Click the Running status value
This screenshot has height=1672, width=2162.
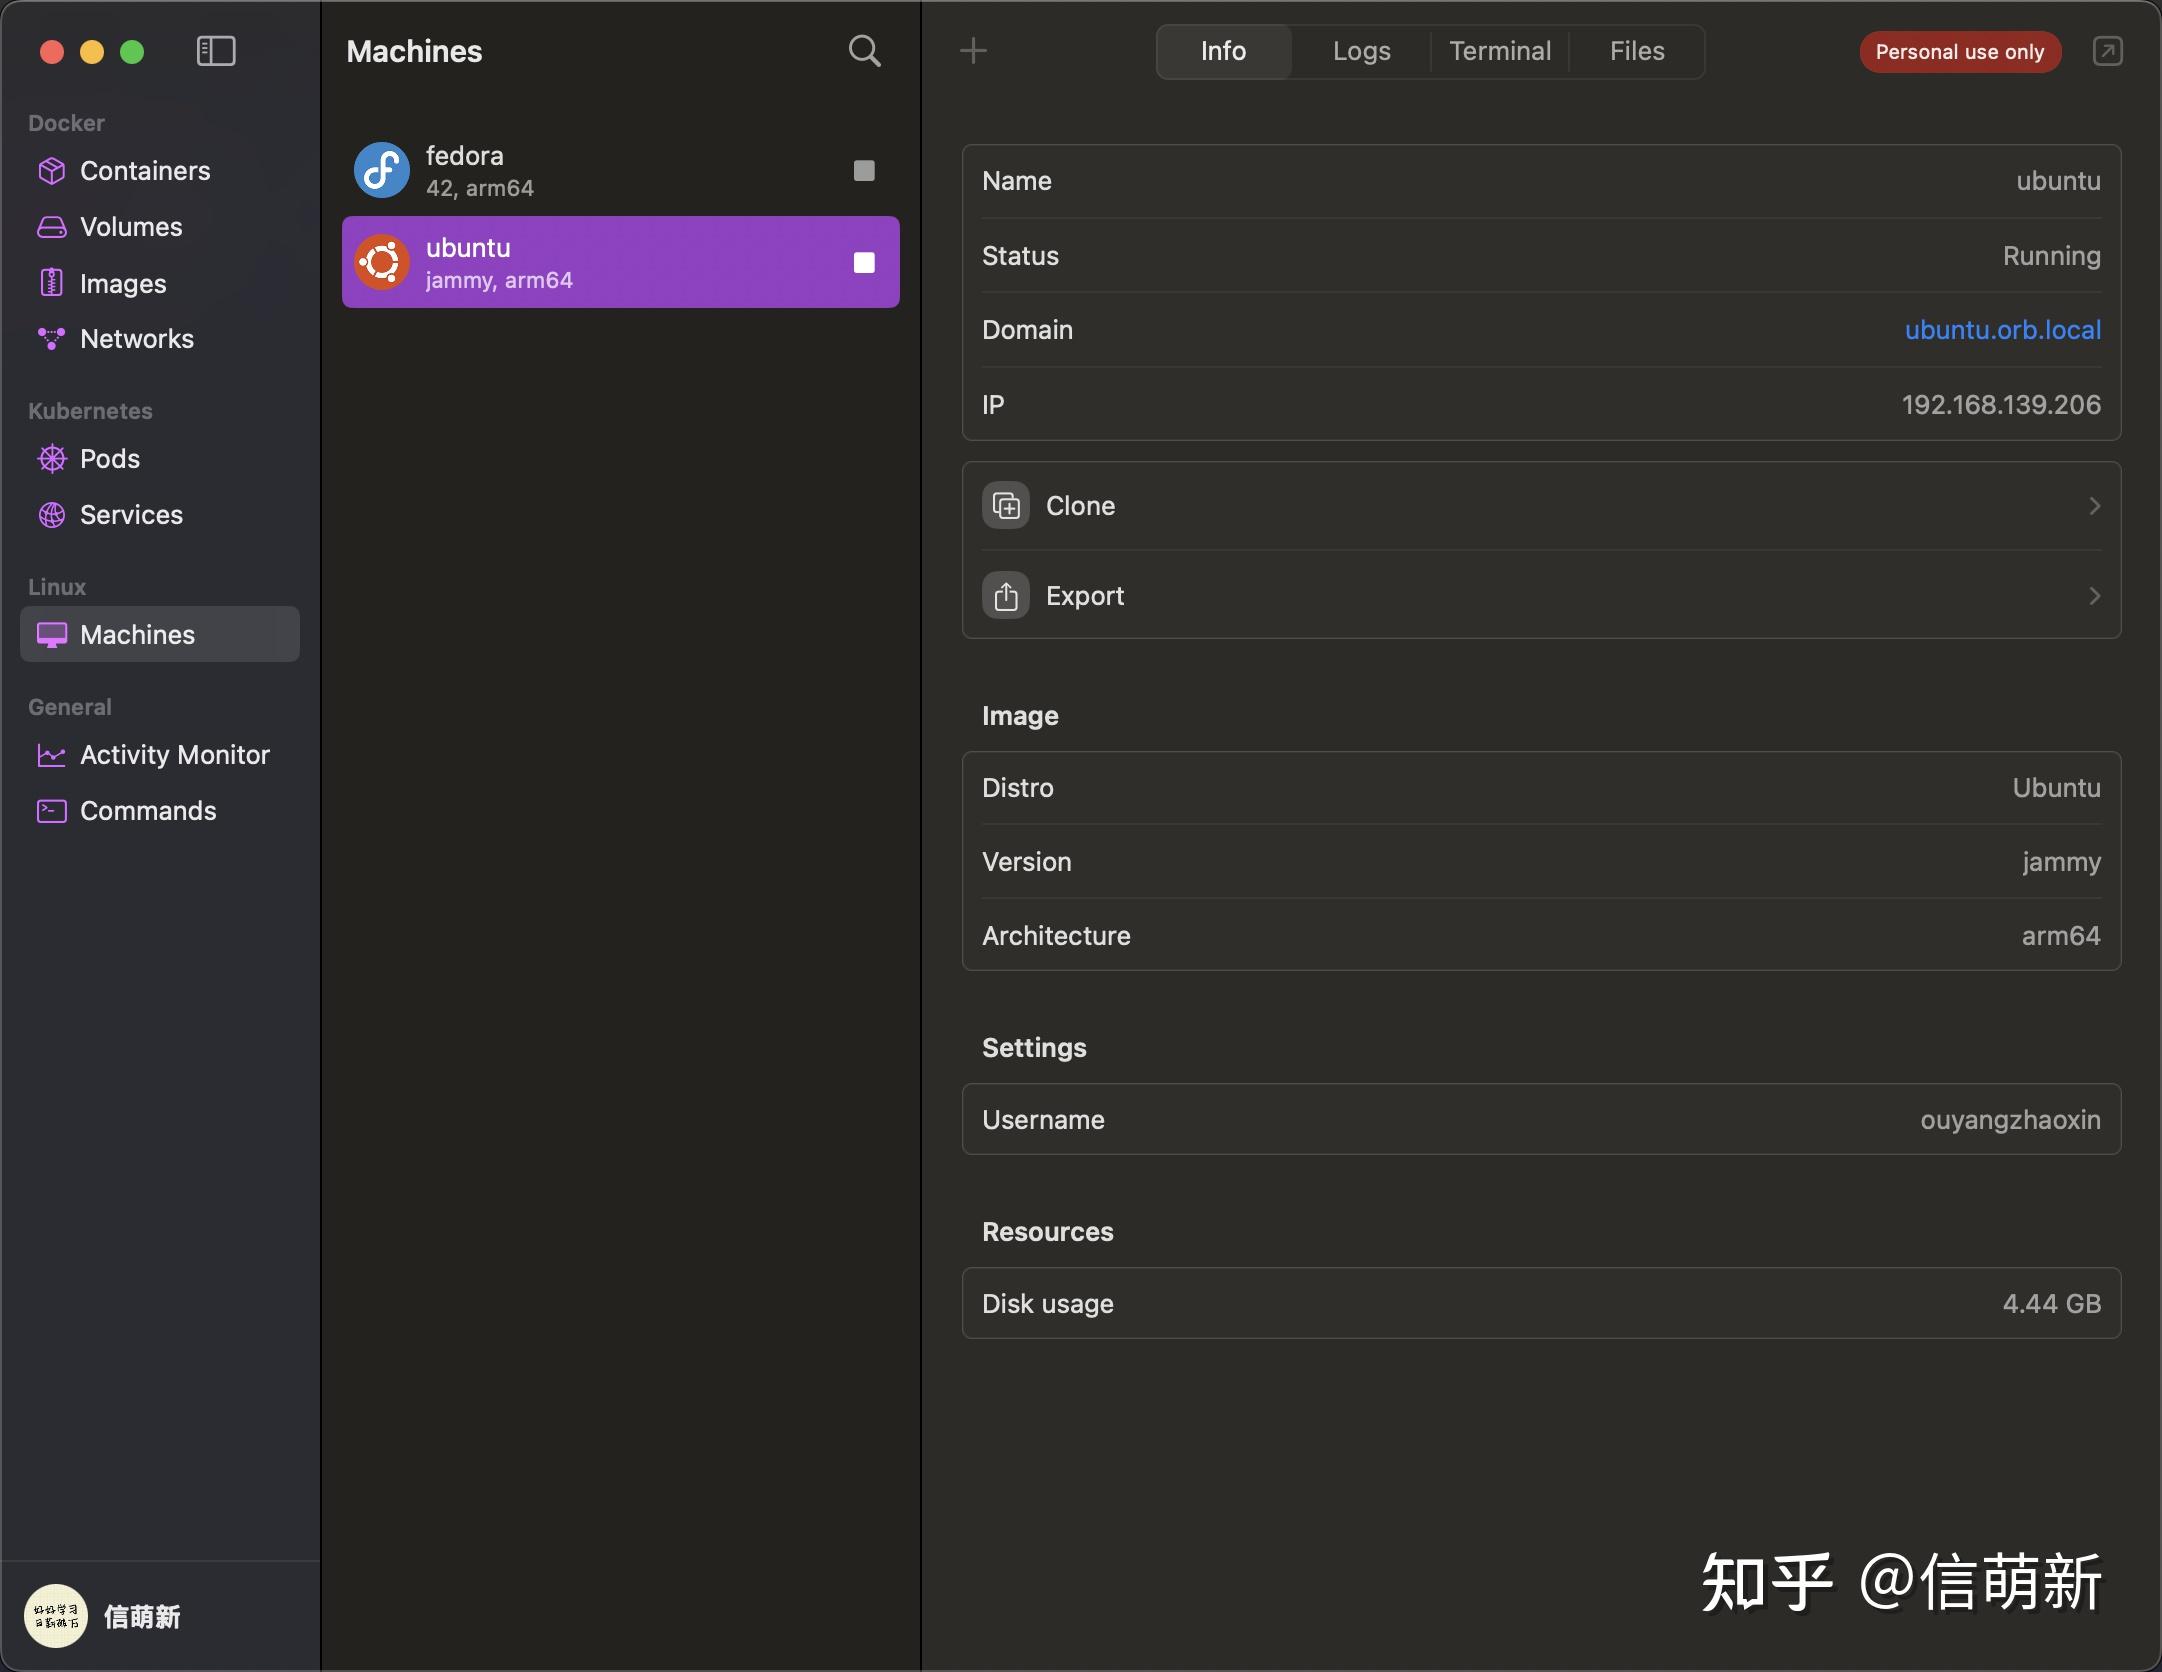[2051, 256]
